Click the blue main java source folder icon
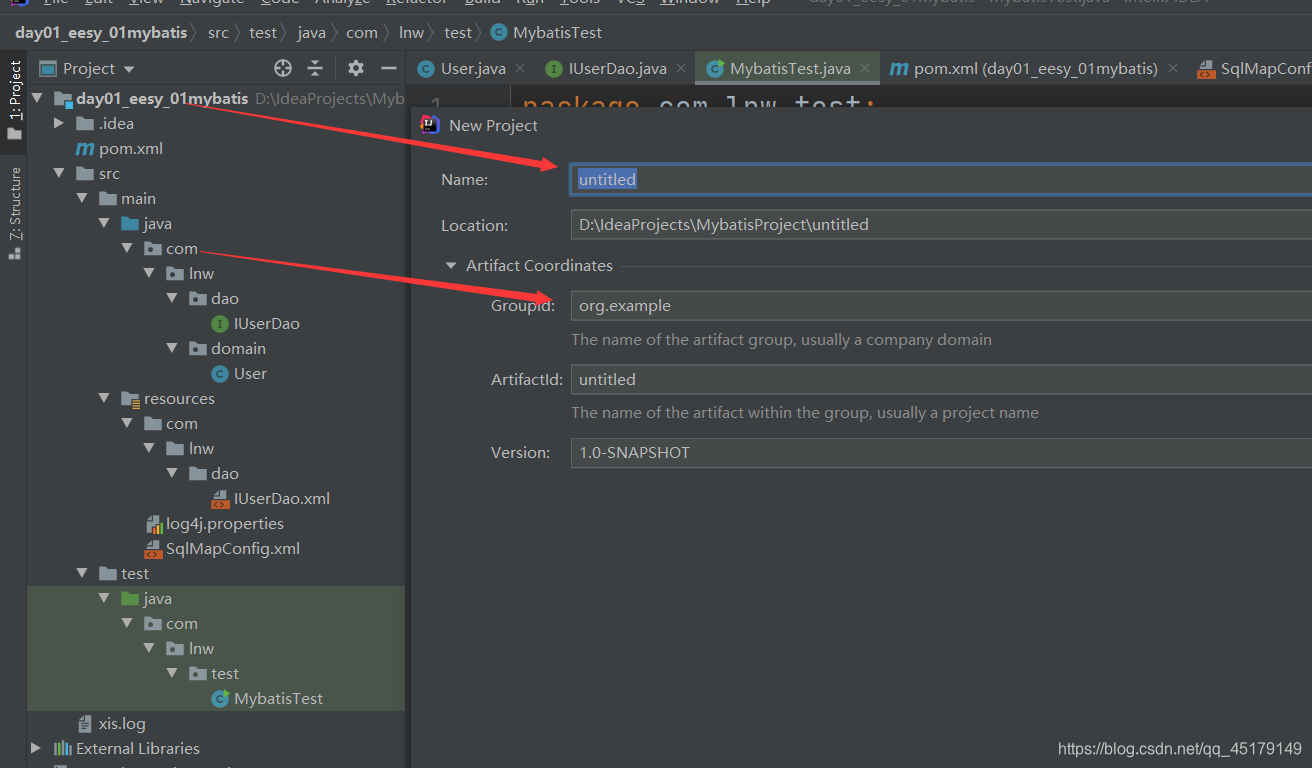The width and height of the screenshot is (1312, 768). (x=130, y=223)
